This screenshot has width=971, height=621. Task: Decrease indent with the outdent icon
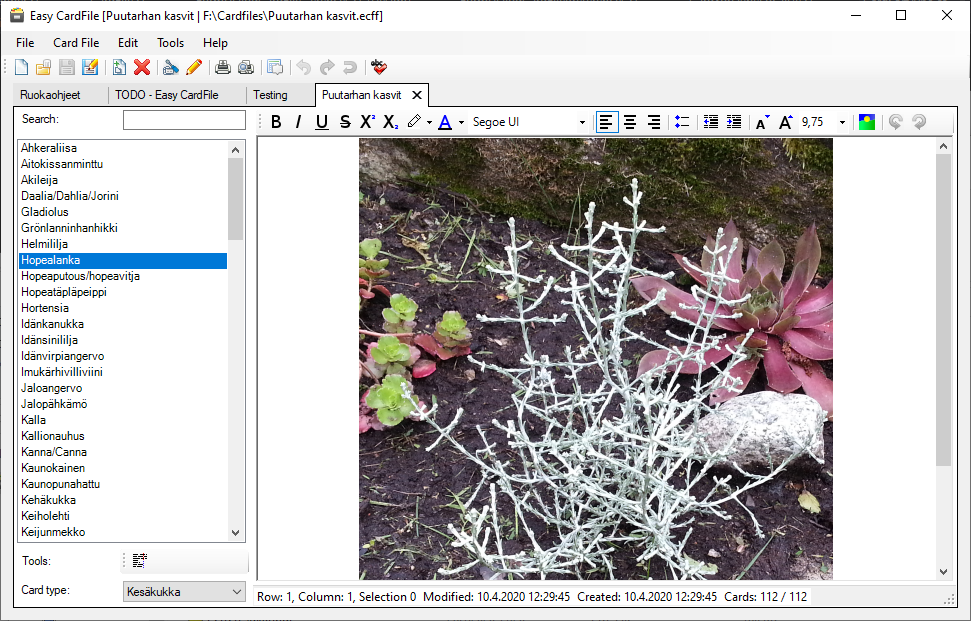click(711, 122)
